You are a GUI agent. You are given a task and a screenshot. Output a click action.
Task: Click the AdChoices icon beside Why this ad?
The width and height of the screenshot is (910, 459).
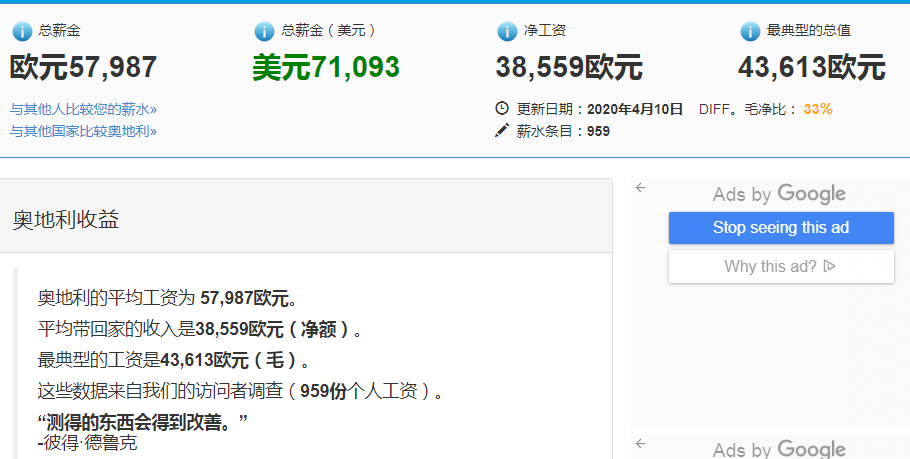[829, 266]
